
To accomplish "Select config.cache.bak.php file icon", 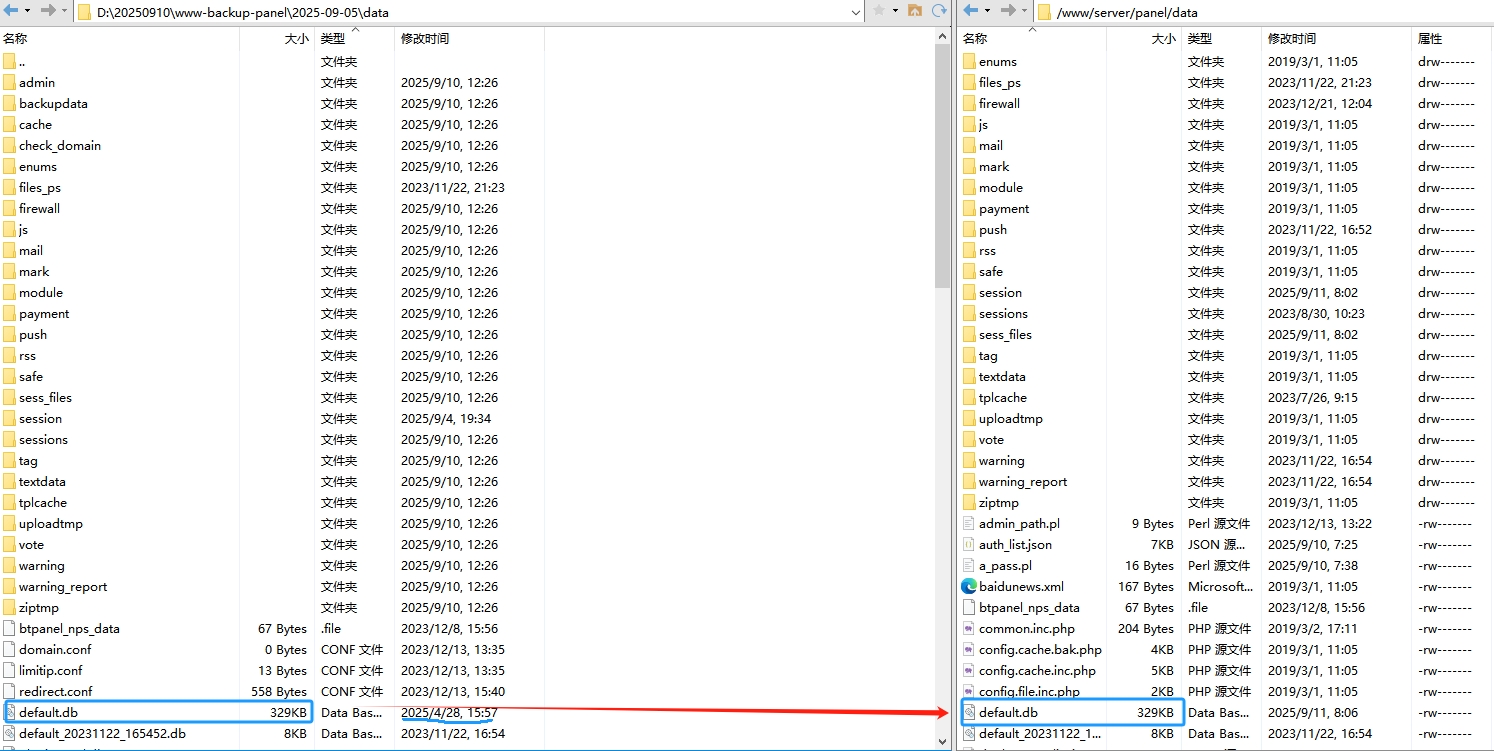I will (968, 649).
